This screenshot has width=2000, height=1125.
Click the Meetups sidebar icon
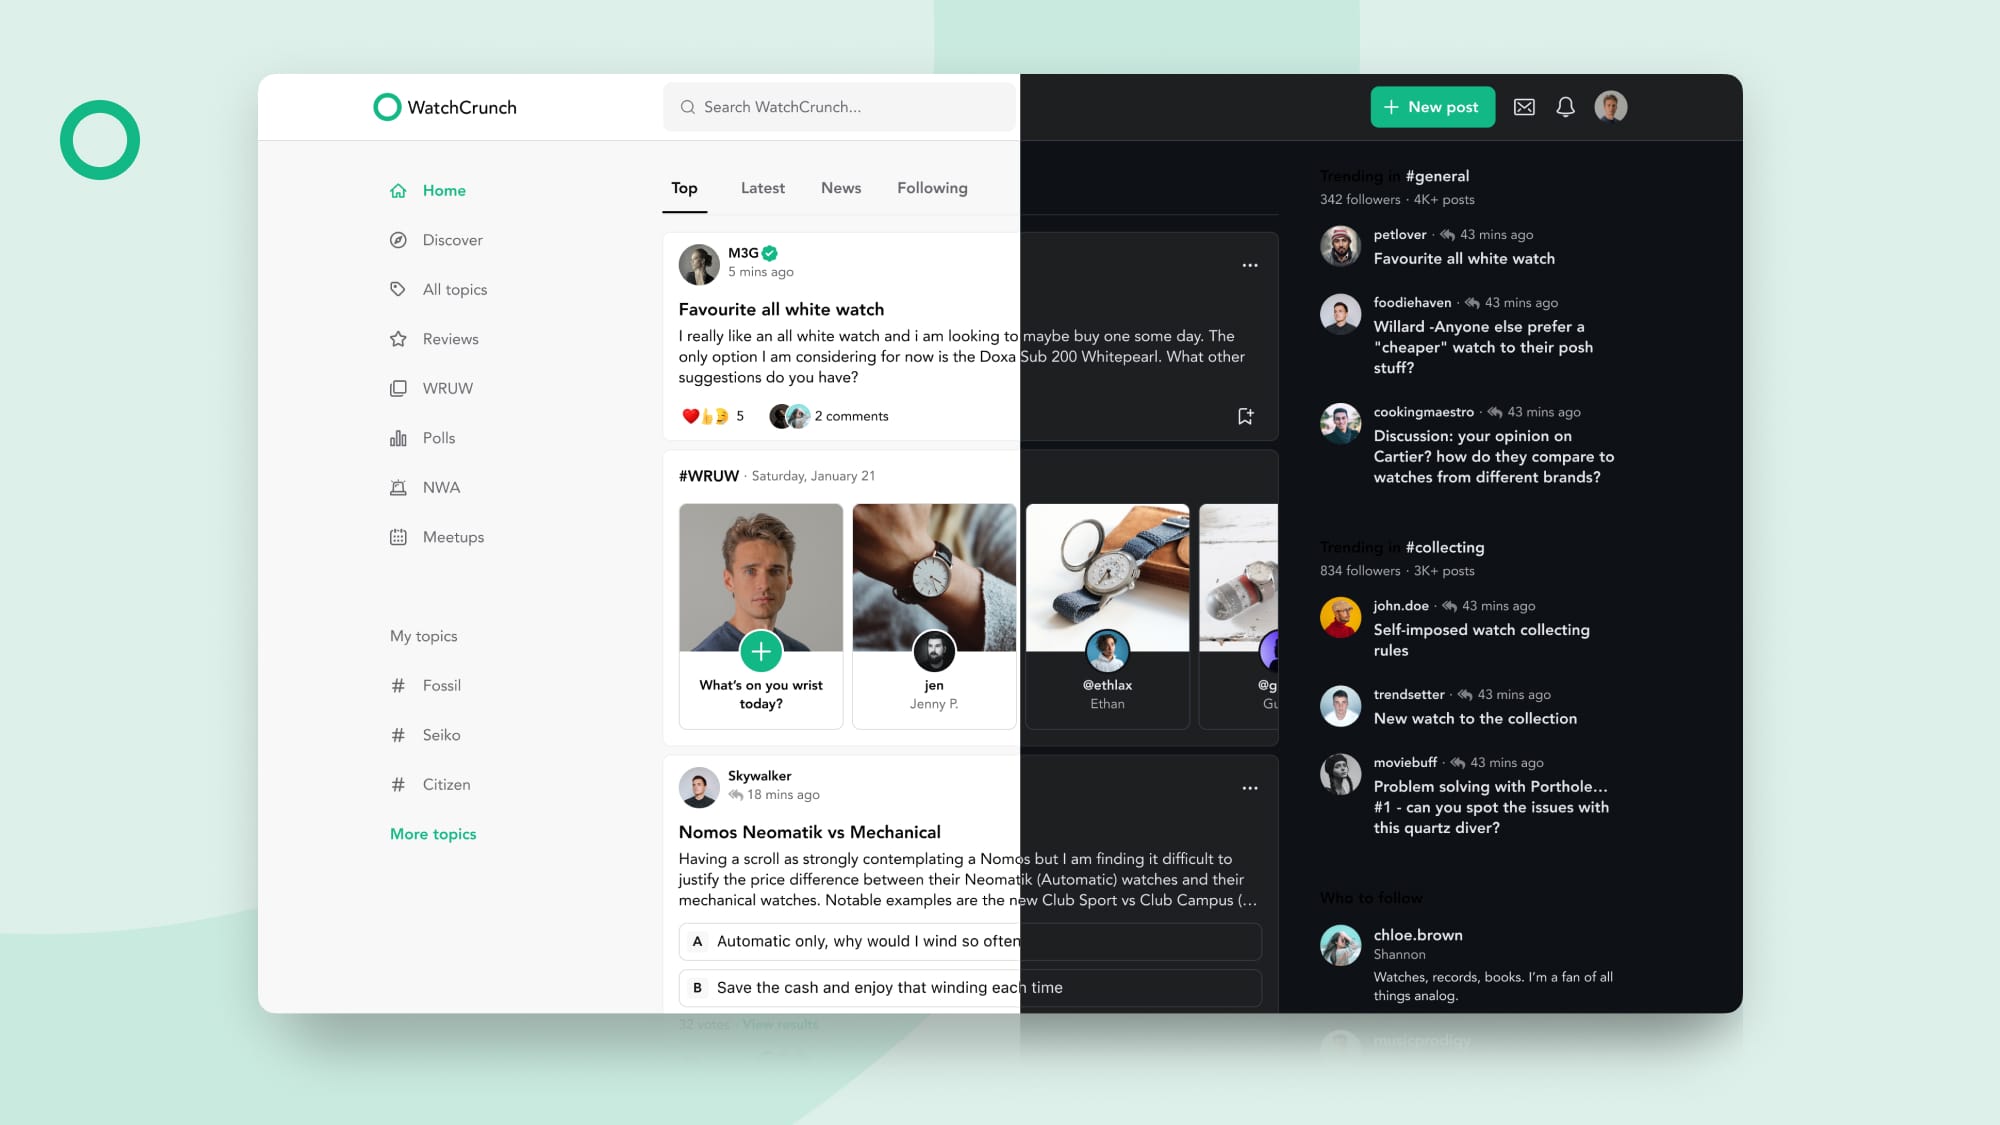click(x=398, y=536)
